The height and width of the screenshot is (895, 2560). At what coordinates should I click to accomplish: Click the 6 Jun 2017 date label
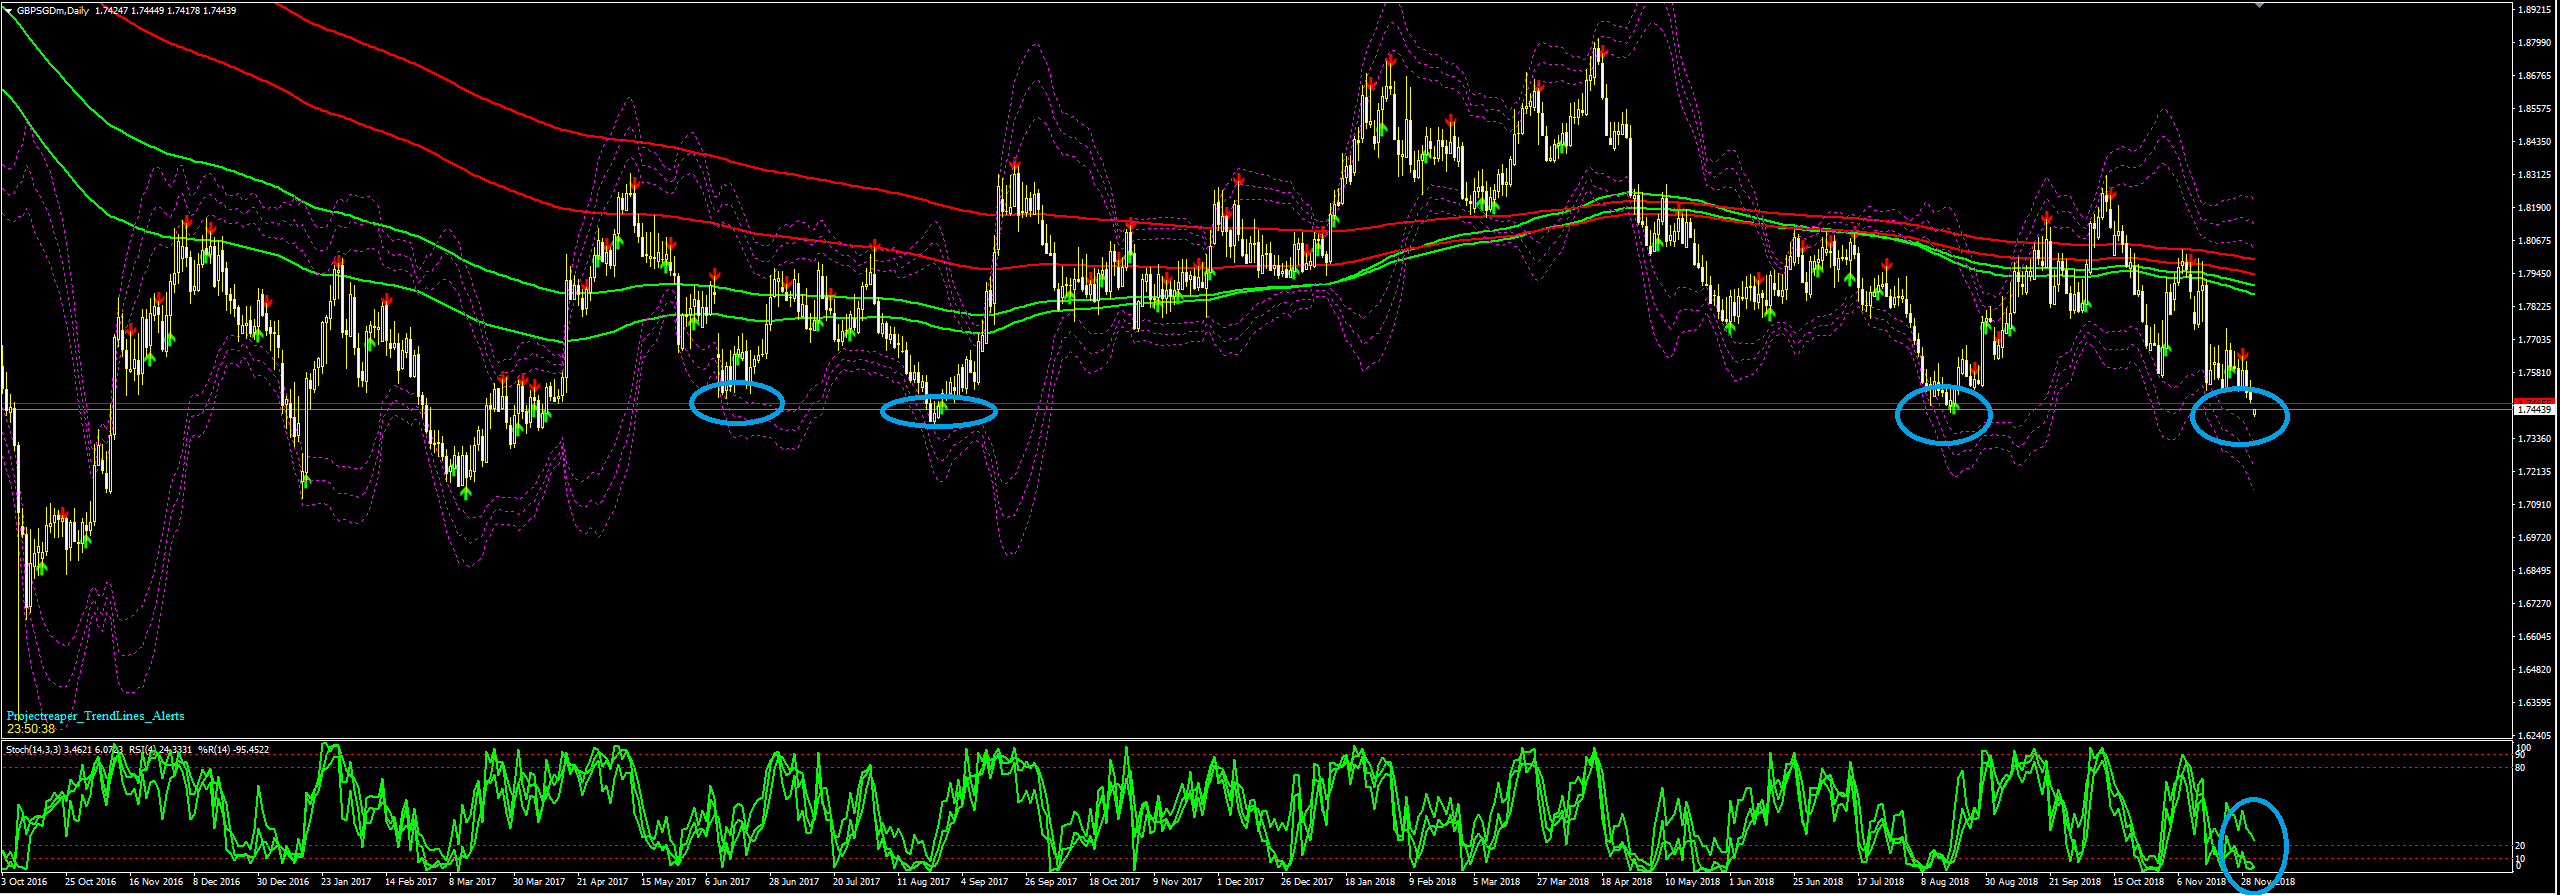click(727, 882)
